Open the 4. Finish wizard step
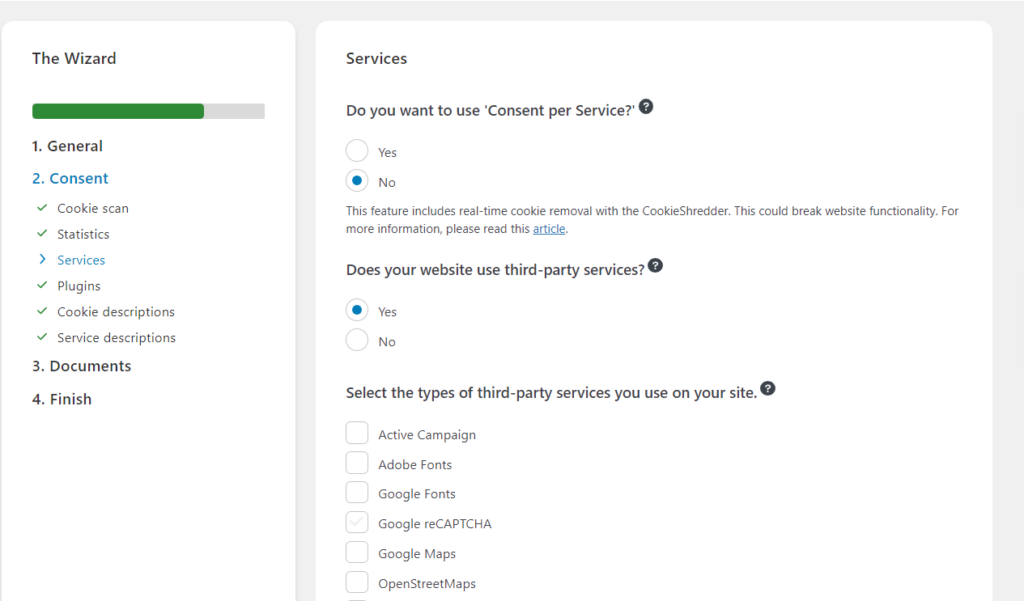Viewport: 1024px width, 601px height. 61,399
